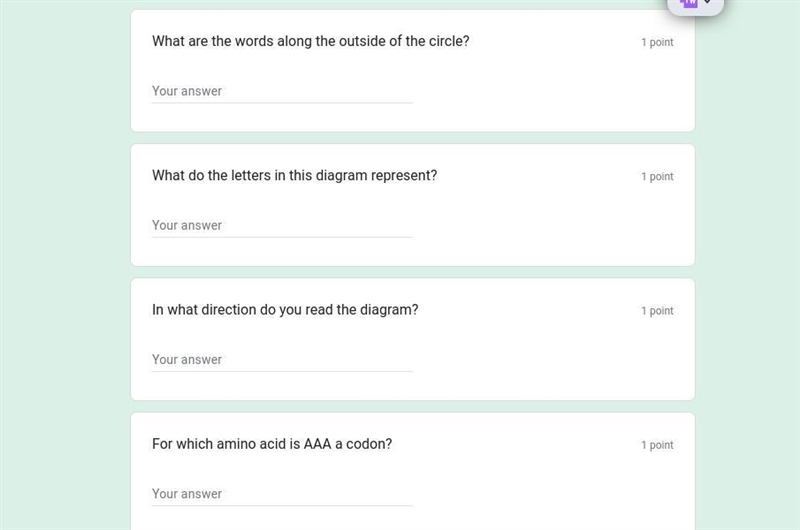Click blank area right of AAA codon answer
Image resolution: width=800 pixels, height=530 pixels.
coord(551,494)
